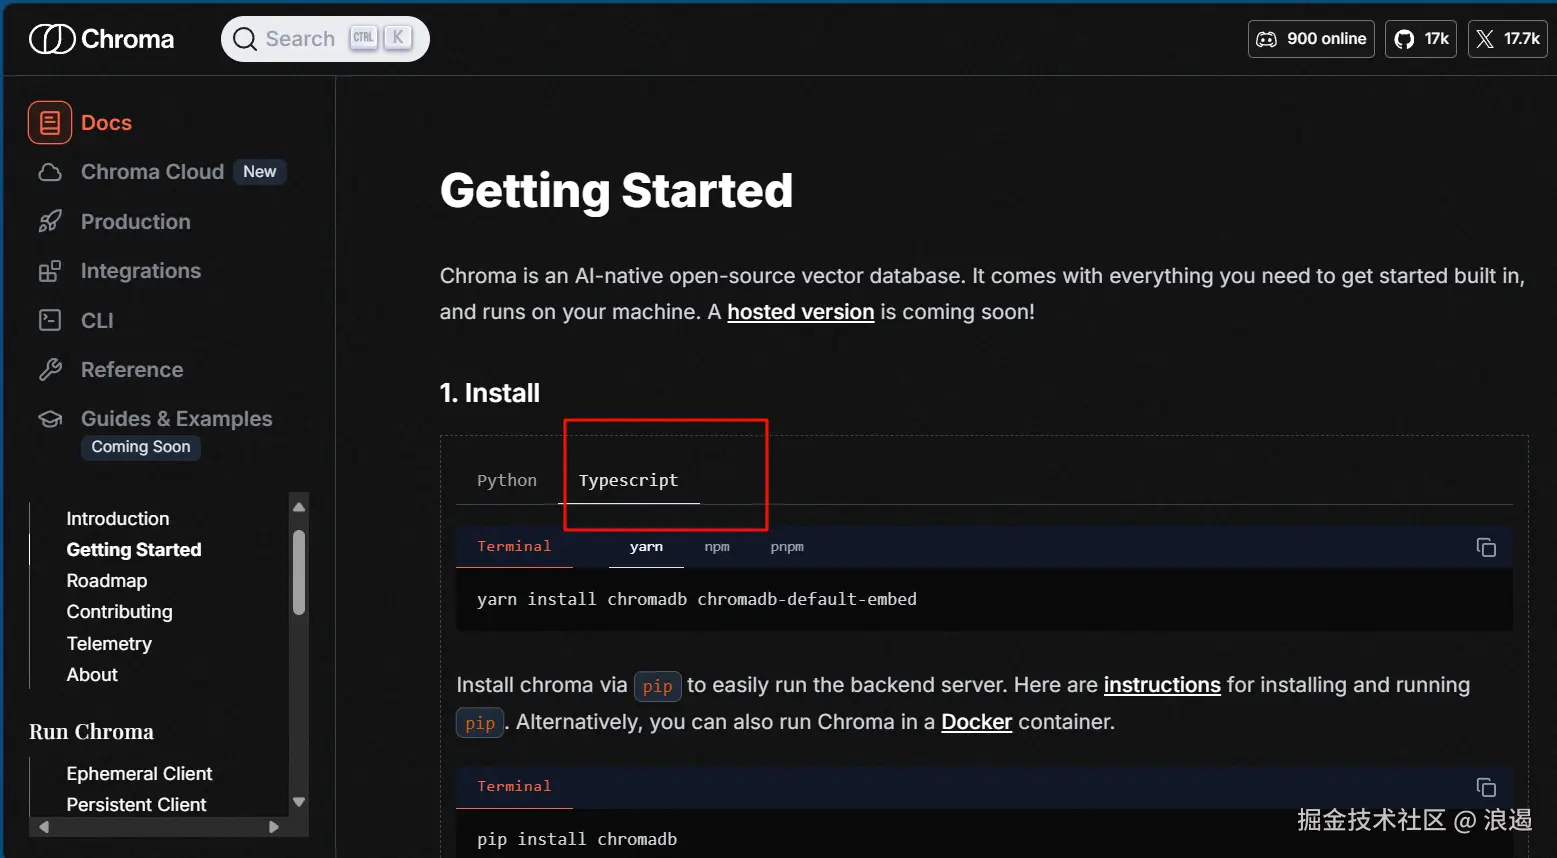Click the Discord icon in header

pyautogui.click(x=1267, y=39)
